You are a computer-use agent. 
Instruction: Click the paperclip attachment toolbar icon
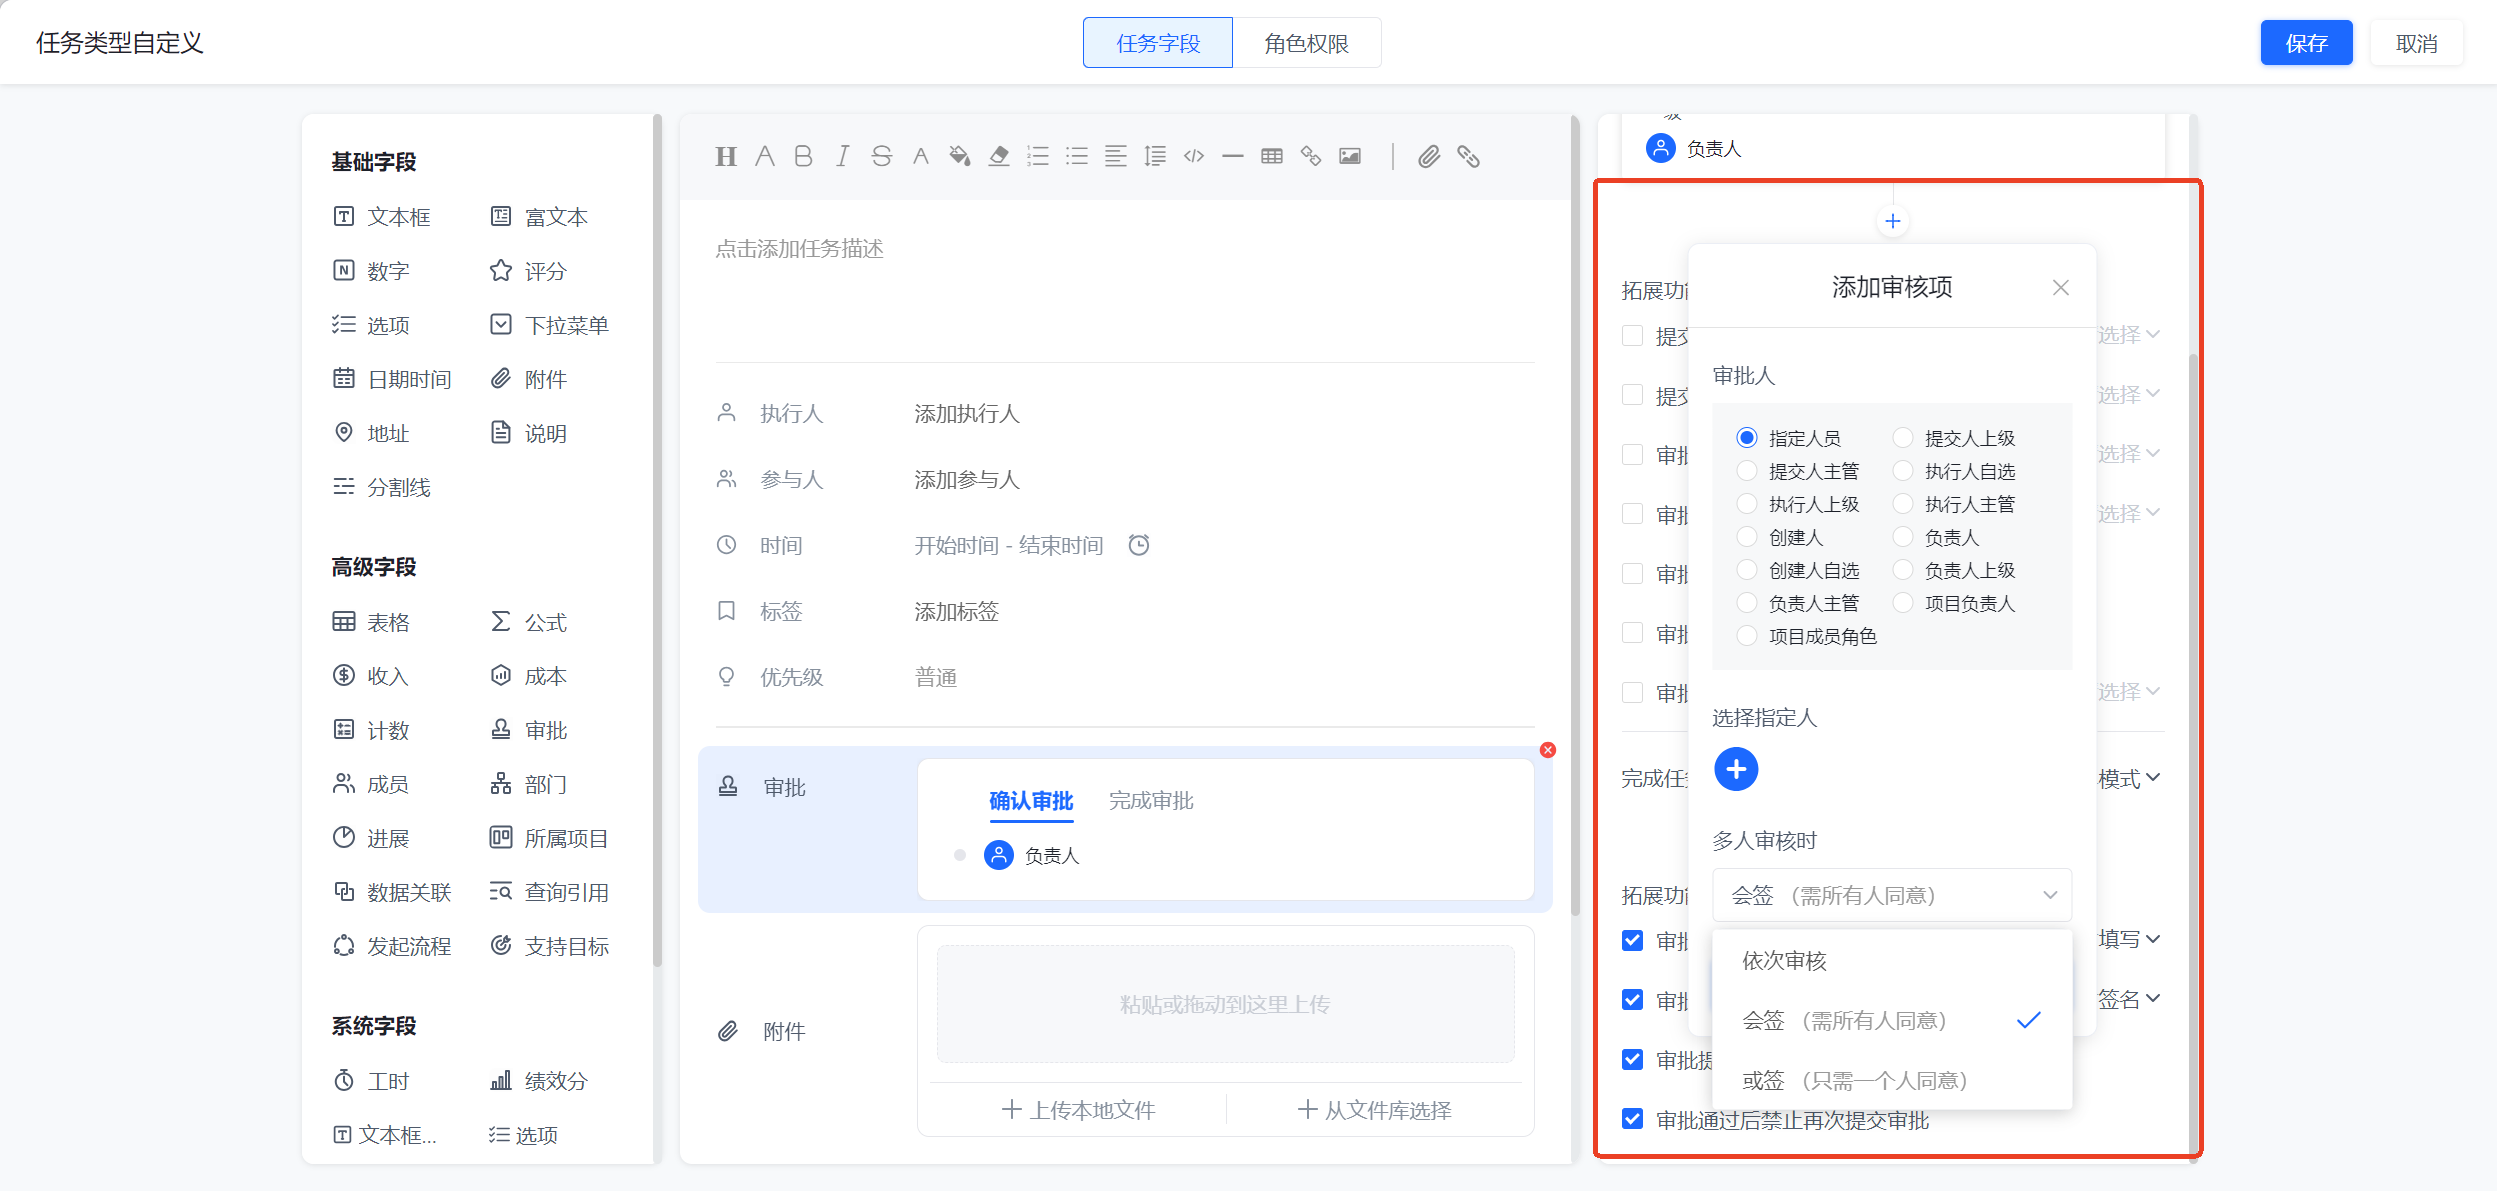[1429, 157]
